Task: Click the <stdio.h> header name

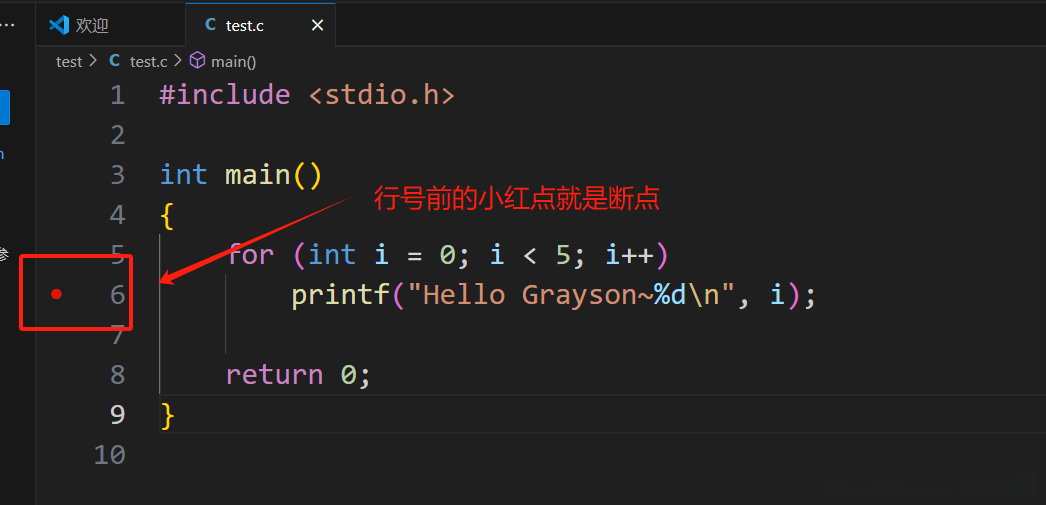Action: tap(382, 95)
